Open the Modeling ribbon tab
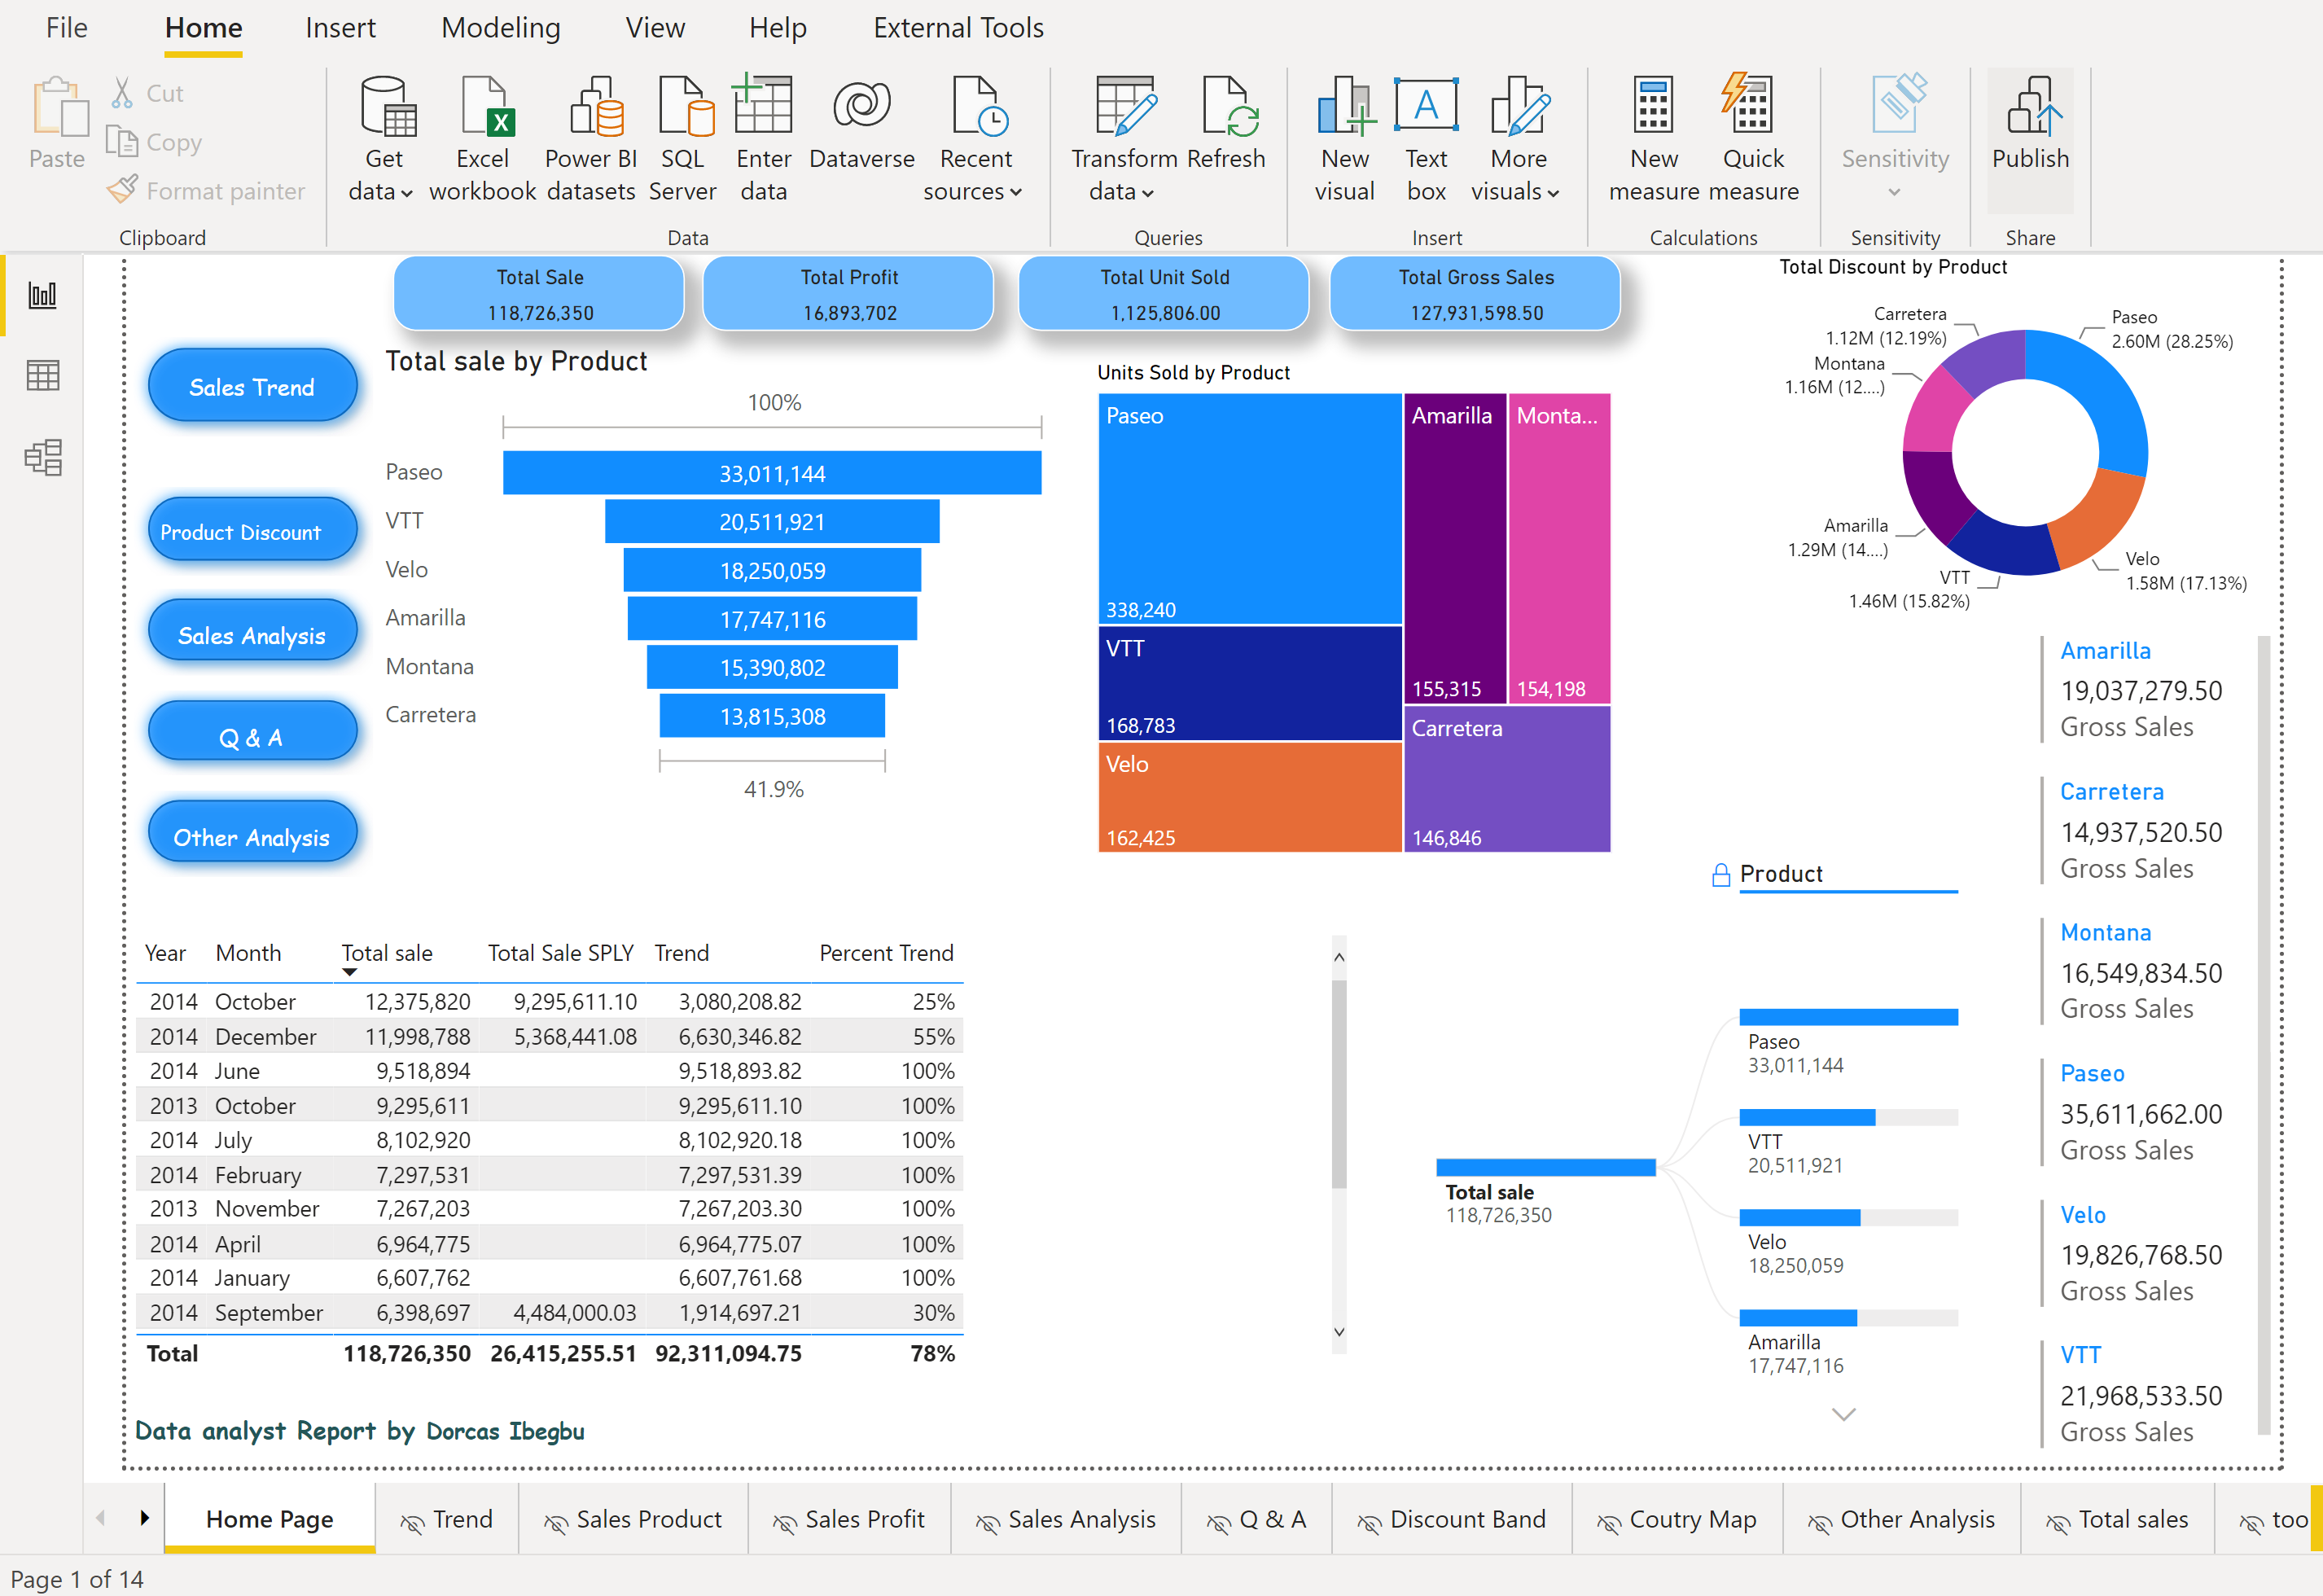Screen dimensions: 2323x1596 [x=500, y=28]
